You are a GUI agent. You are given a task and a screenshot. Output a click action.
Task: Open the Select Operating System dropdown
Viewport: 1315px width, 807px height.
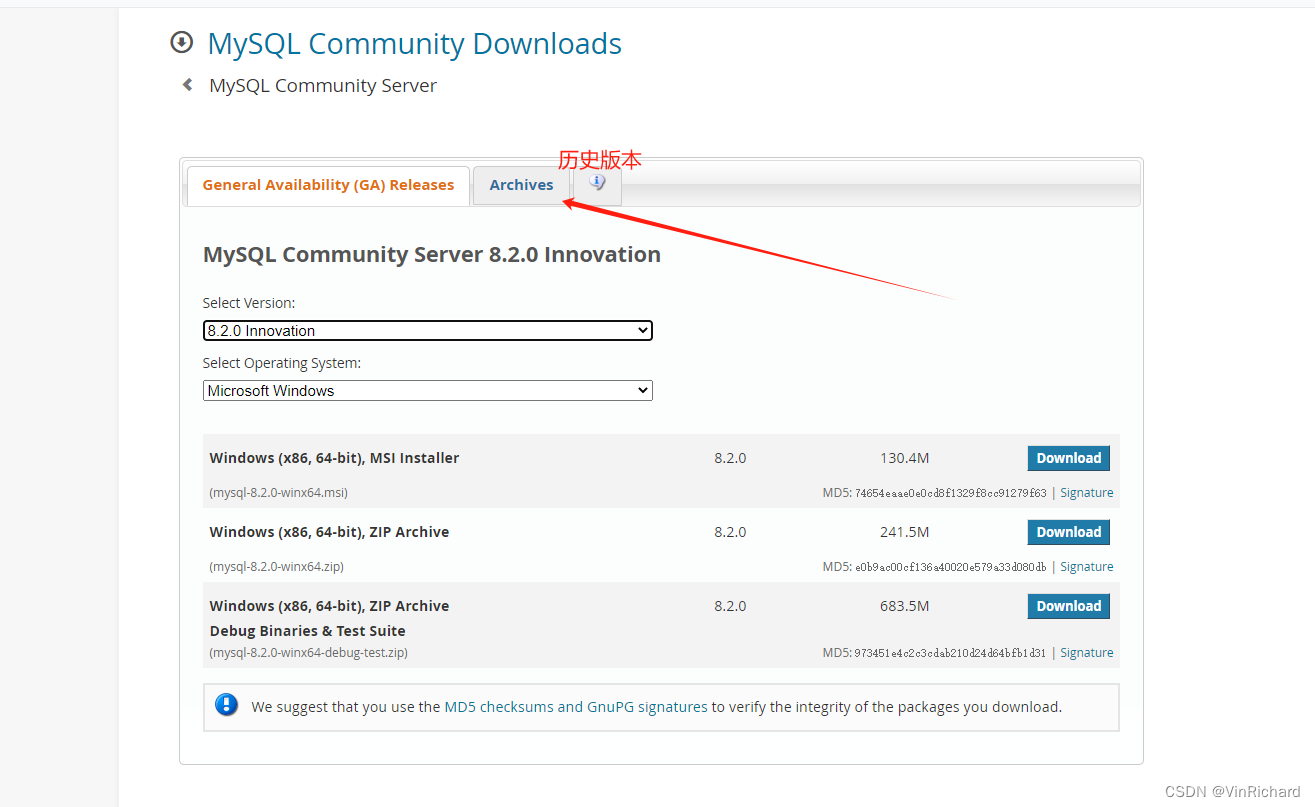coord(428,390)
